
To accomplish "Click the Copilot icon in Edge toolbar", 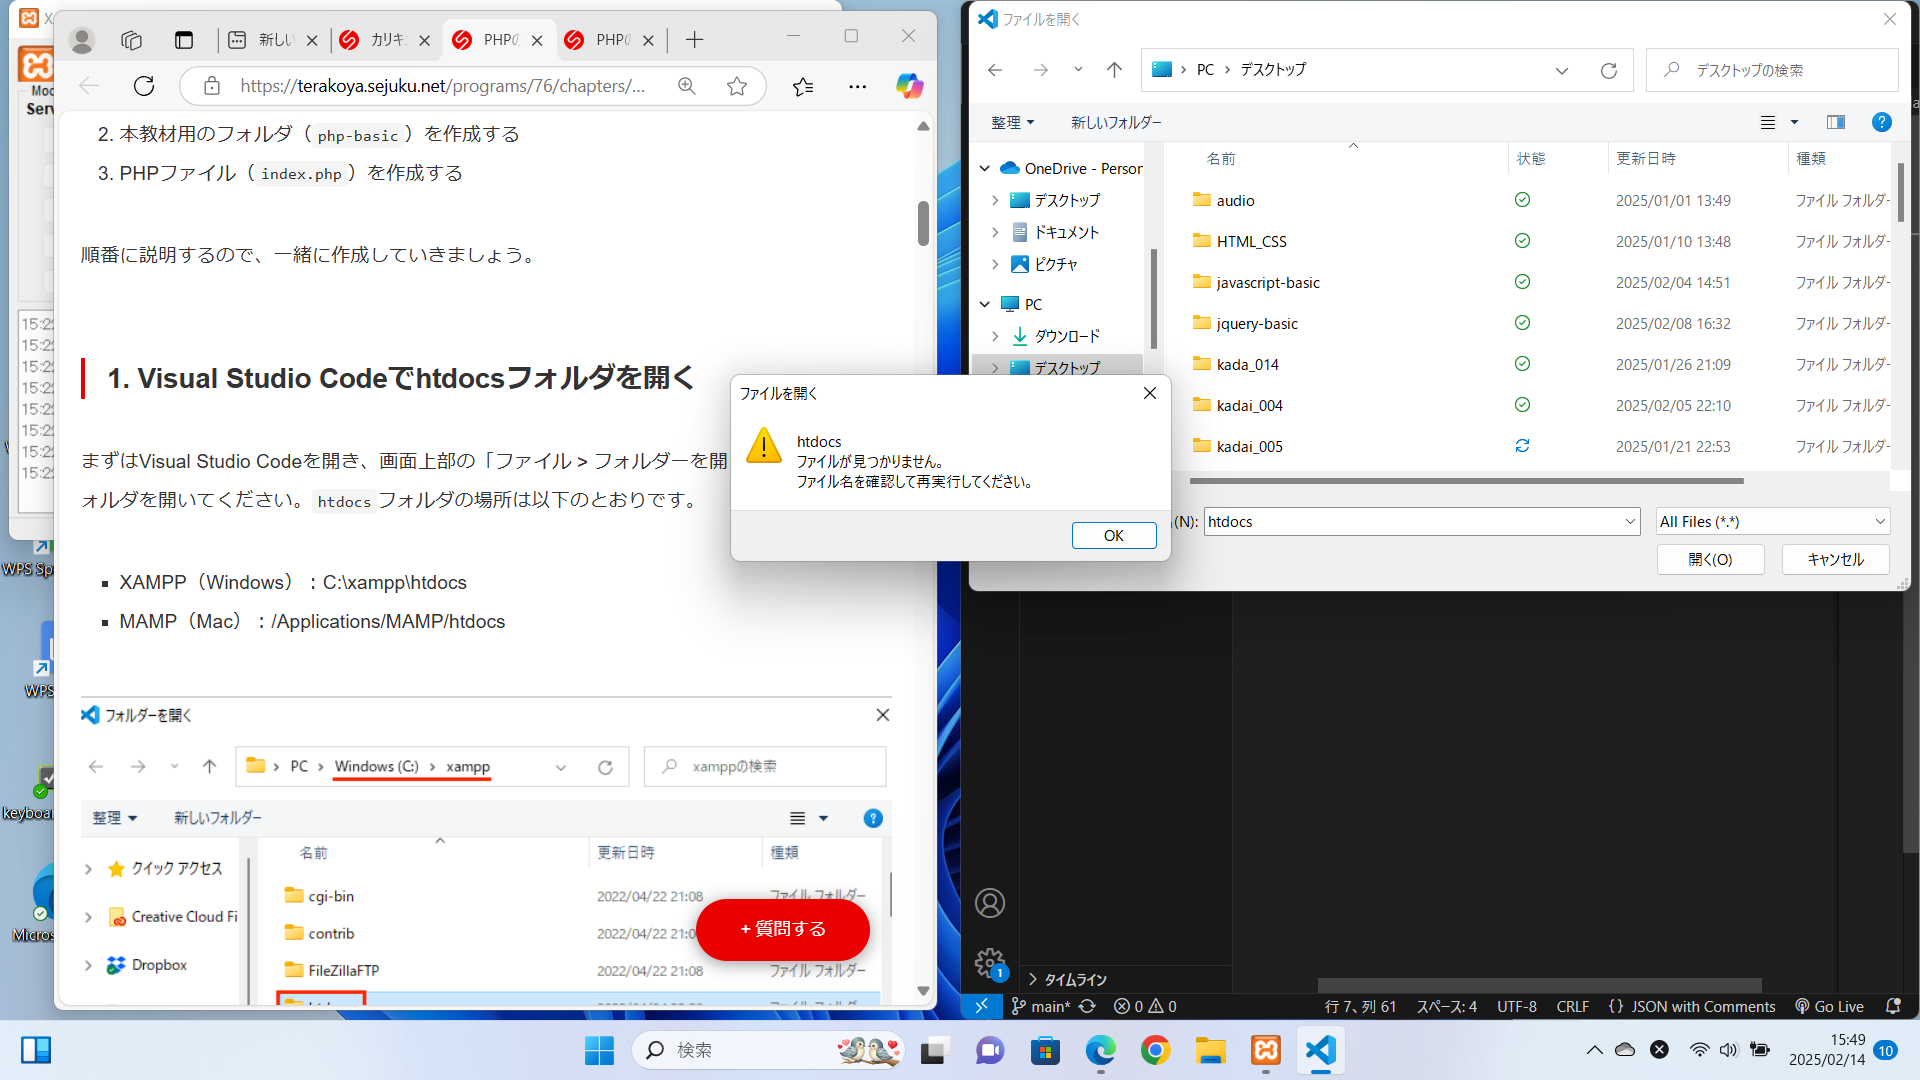I will click(x=909, y=86).
